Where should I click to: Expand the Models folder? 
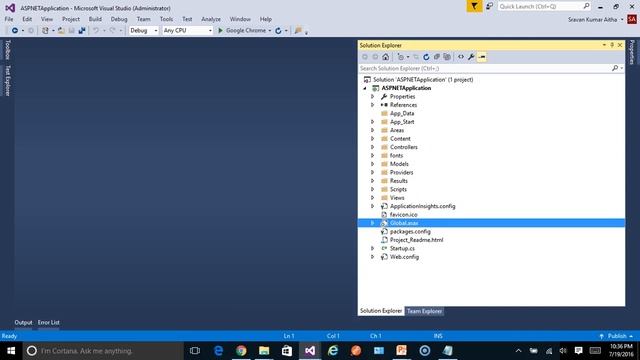tap(372, 164)
